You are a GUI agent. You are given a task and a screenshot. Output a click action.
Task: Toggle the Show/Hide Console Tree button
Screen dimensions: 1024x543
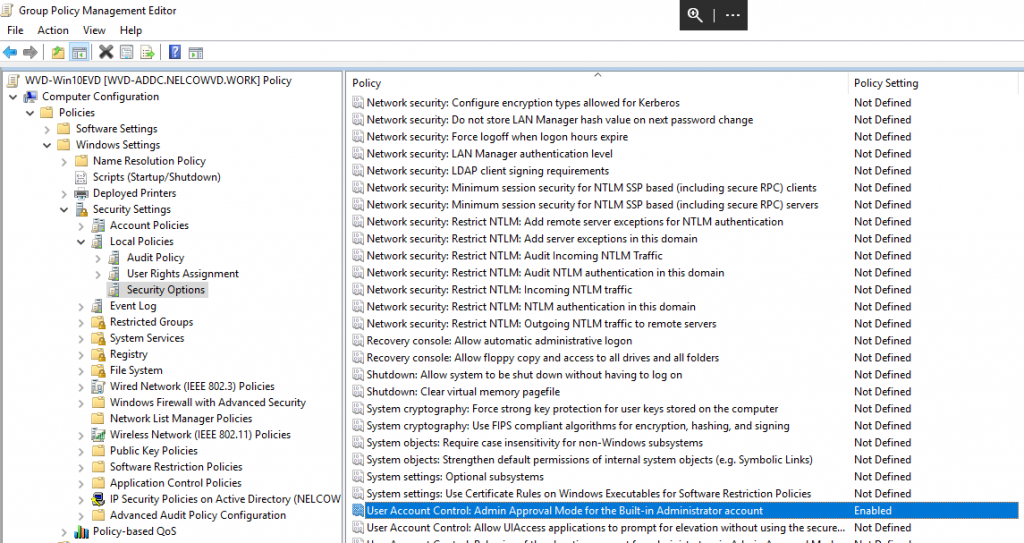[x=79, y=52]
